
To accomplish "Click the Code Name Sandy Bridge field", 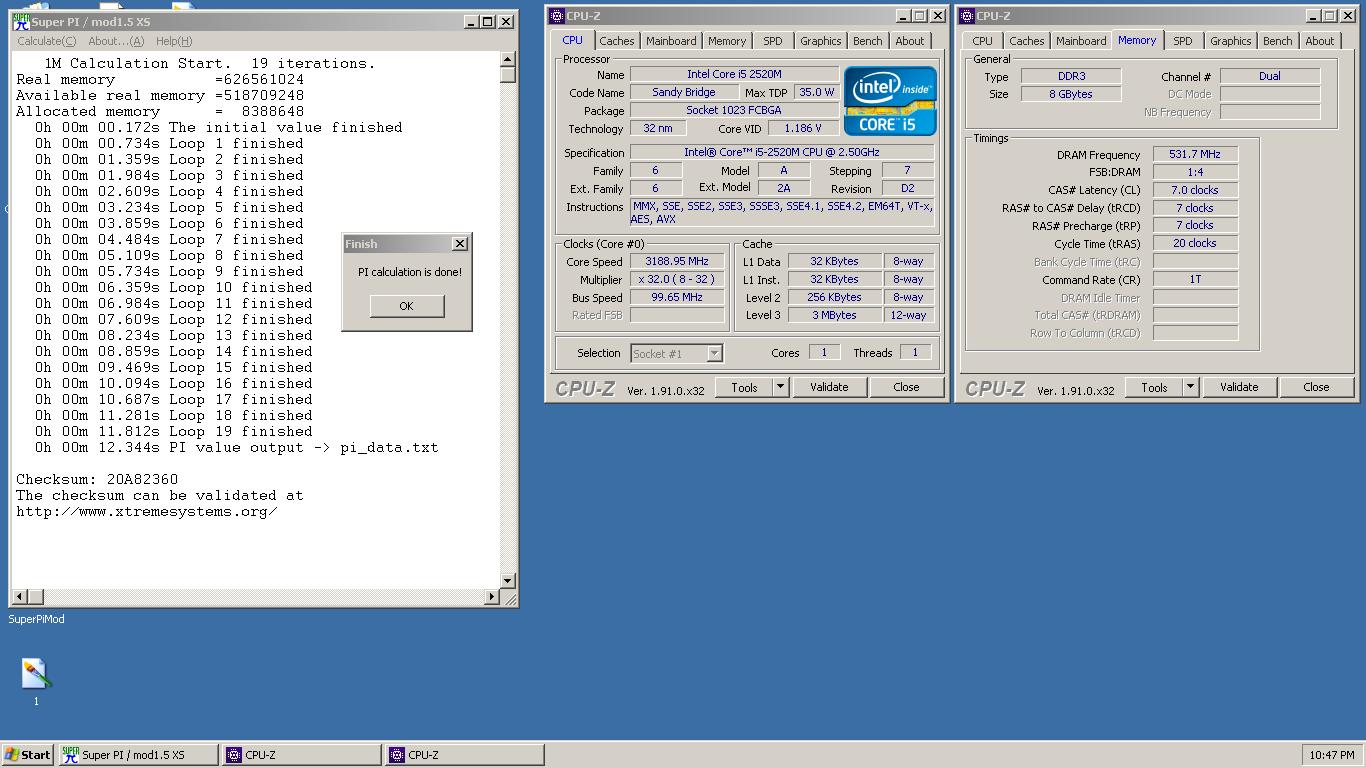I will [x=683, y=93].
